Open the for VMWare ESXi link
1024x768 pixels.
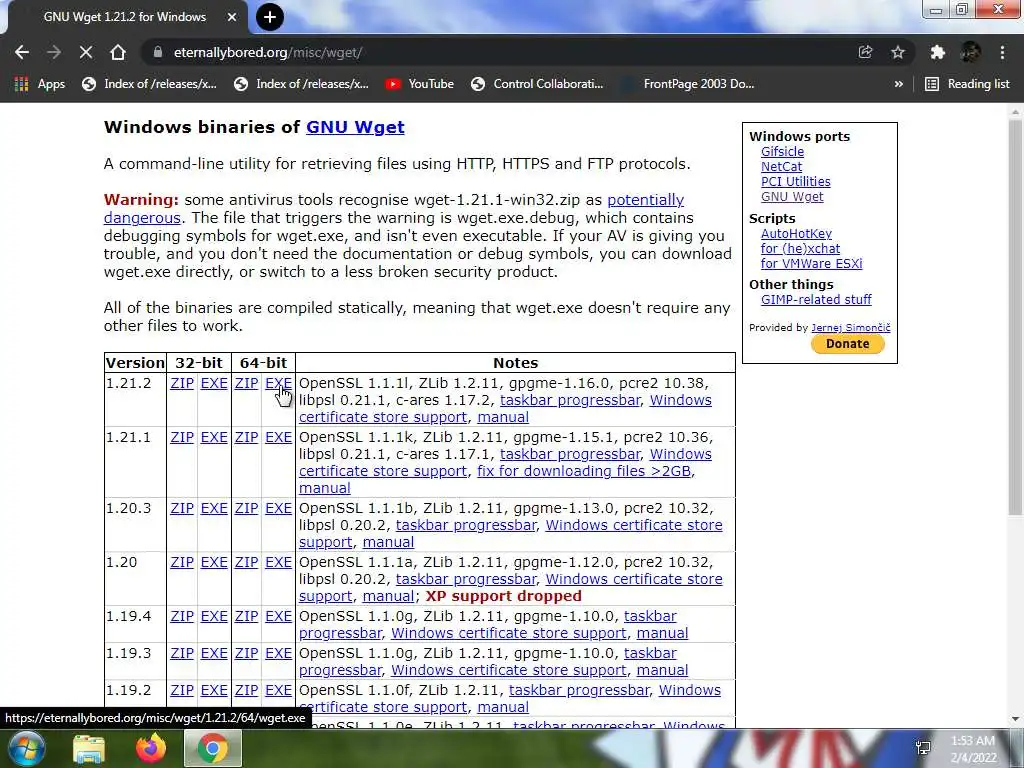pyautogui.click(x=811, y=263)
